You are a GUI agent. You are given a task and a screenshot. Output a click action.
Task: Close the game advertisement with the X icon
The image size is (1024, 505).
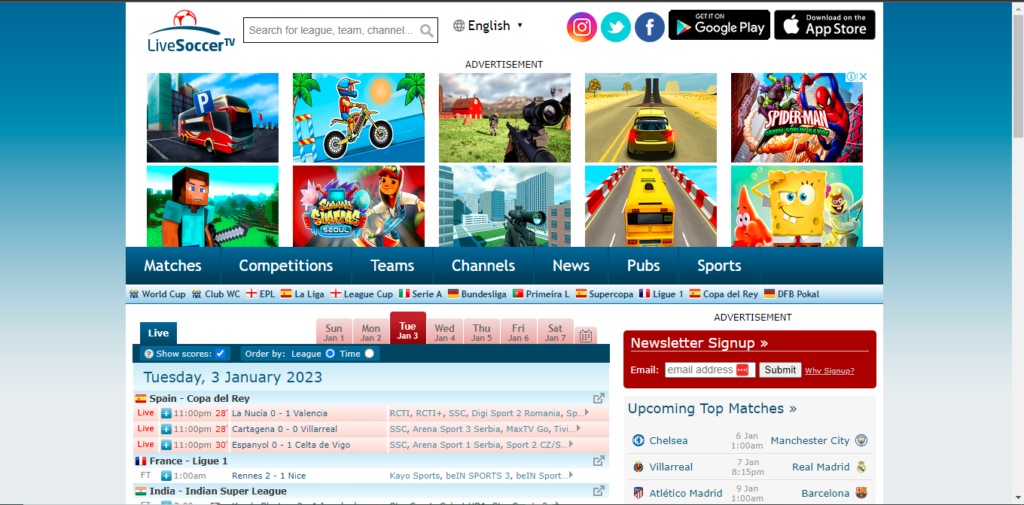click(x=863, y=77)
